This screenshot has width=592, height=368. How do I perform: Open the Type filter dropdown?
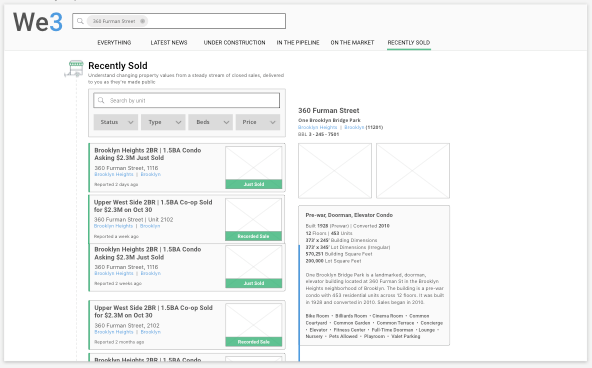pyautogui.click(x=163, y=122)
